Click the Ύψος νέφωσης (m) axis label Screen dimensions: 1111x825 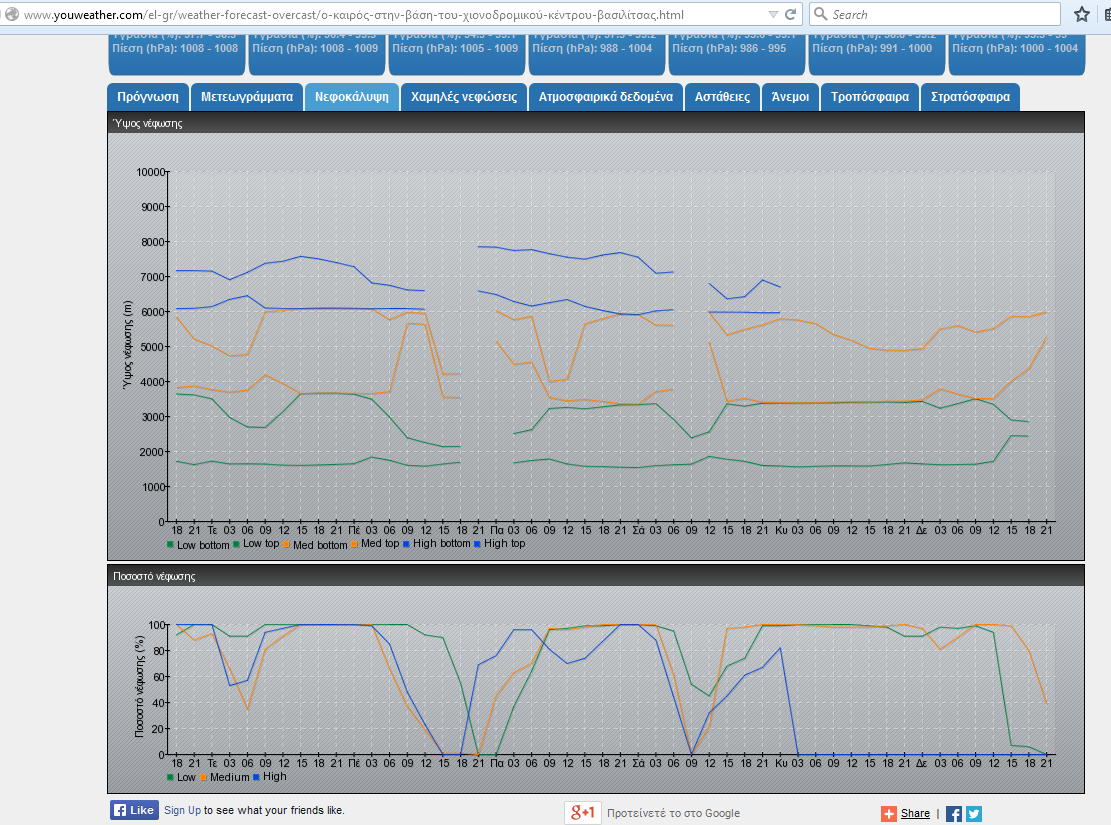[x=128, y=345]
